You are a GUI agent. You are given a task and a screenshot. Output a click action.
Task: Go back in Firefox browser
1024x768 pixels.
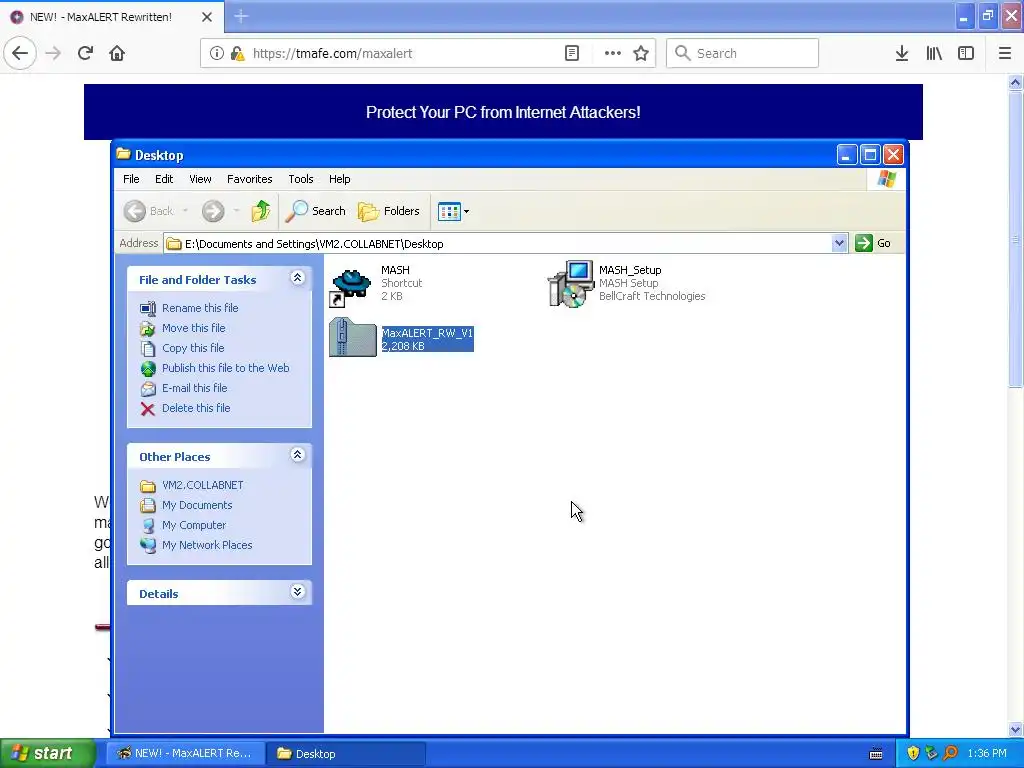(x=20, y=53)
